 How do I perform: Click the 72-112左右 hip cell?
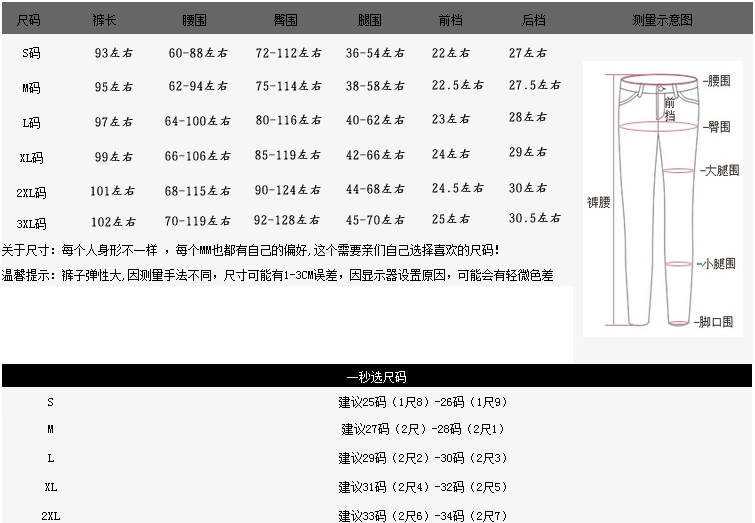(x=288, y=52)
